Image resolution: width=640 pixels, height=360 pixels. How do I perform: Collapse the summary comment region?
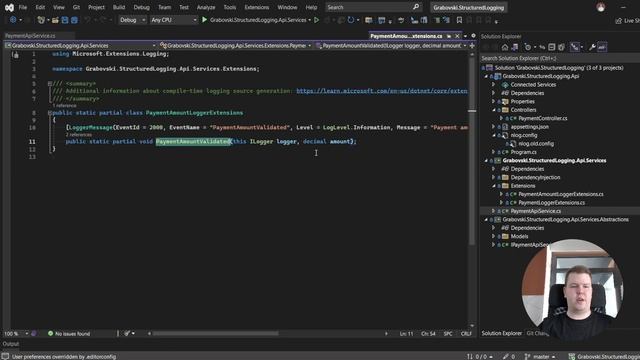(x=50, y=84)
